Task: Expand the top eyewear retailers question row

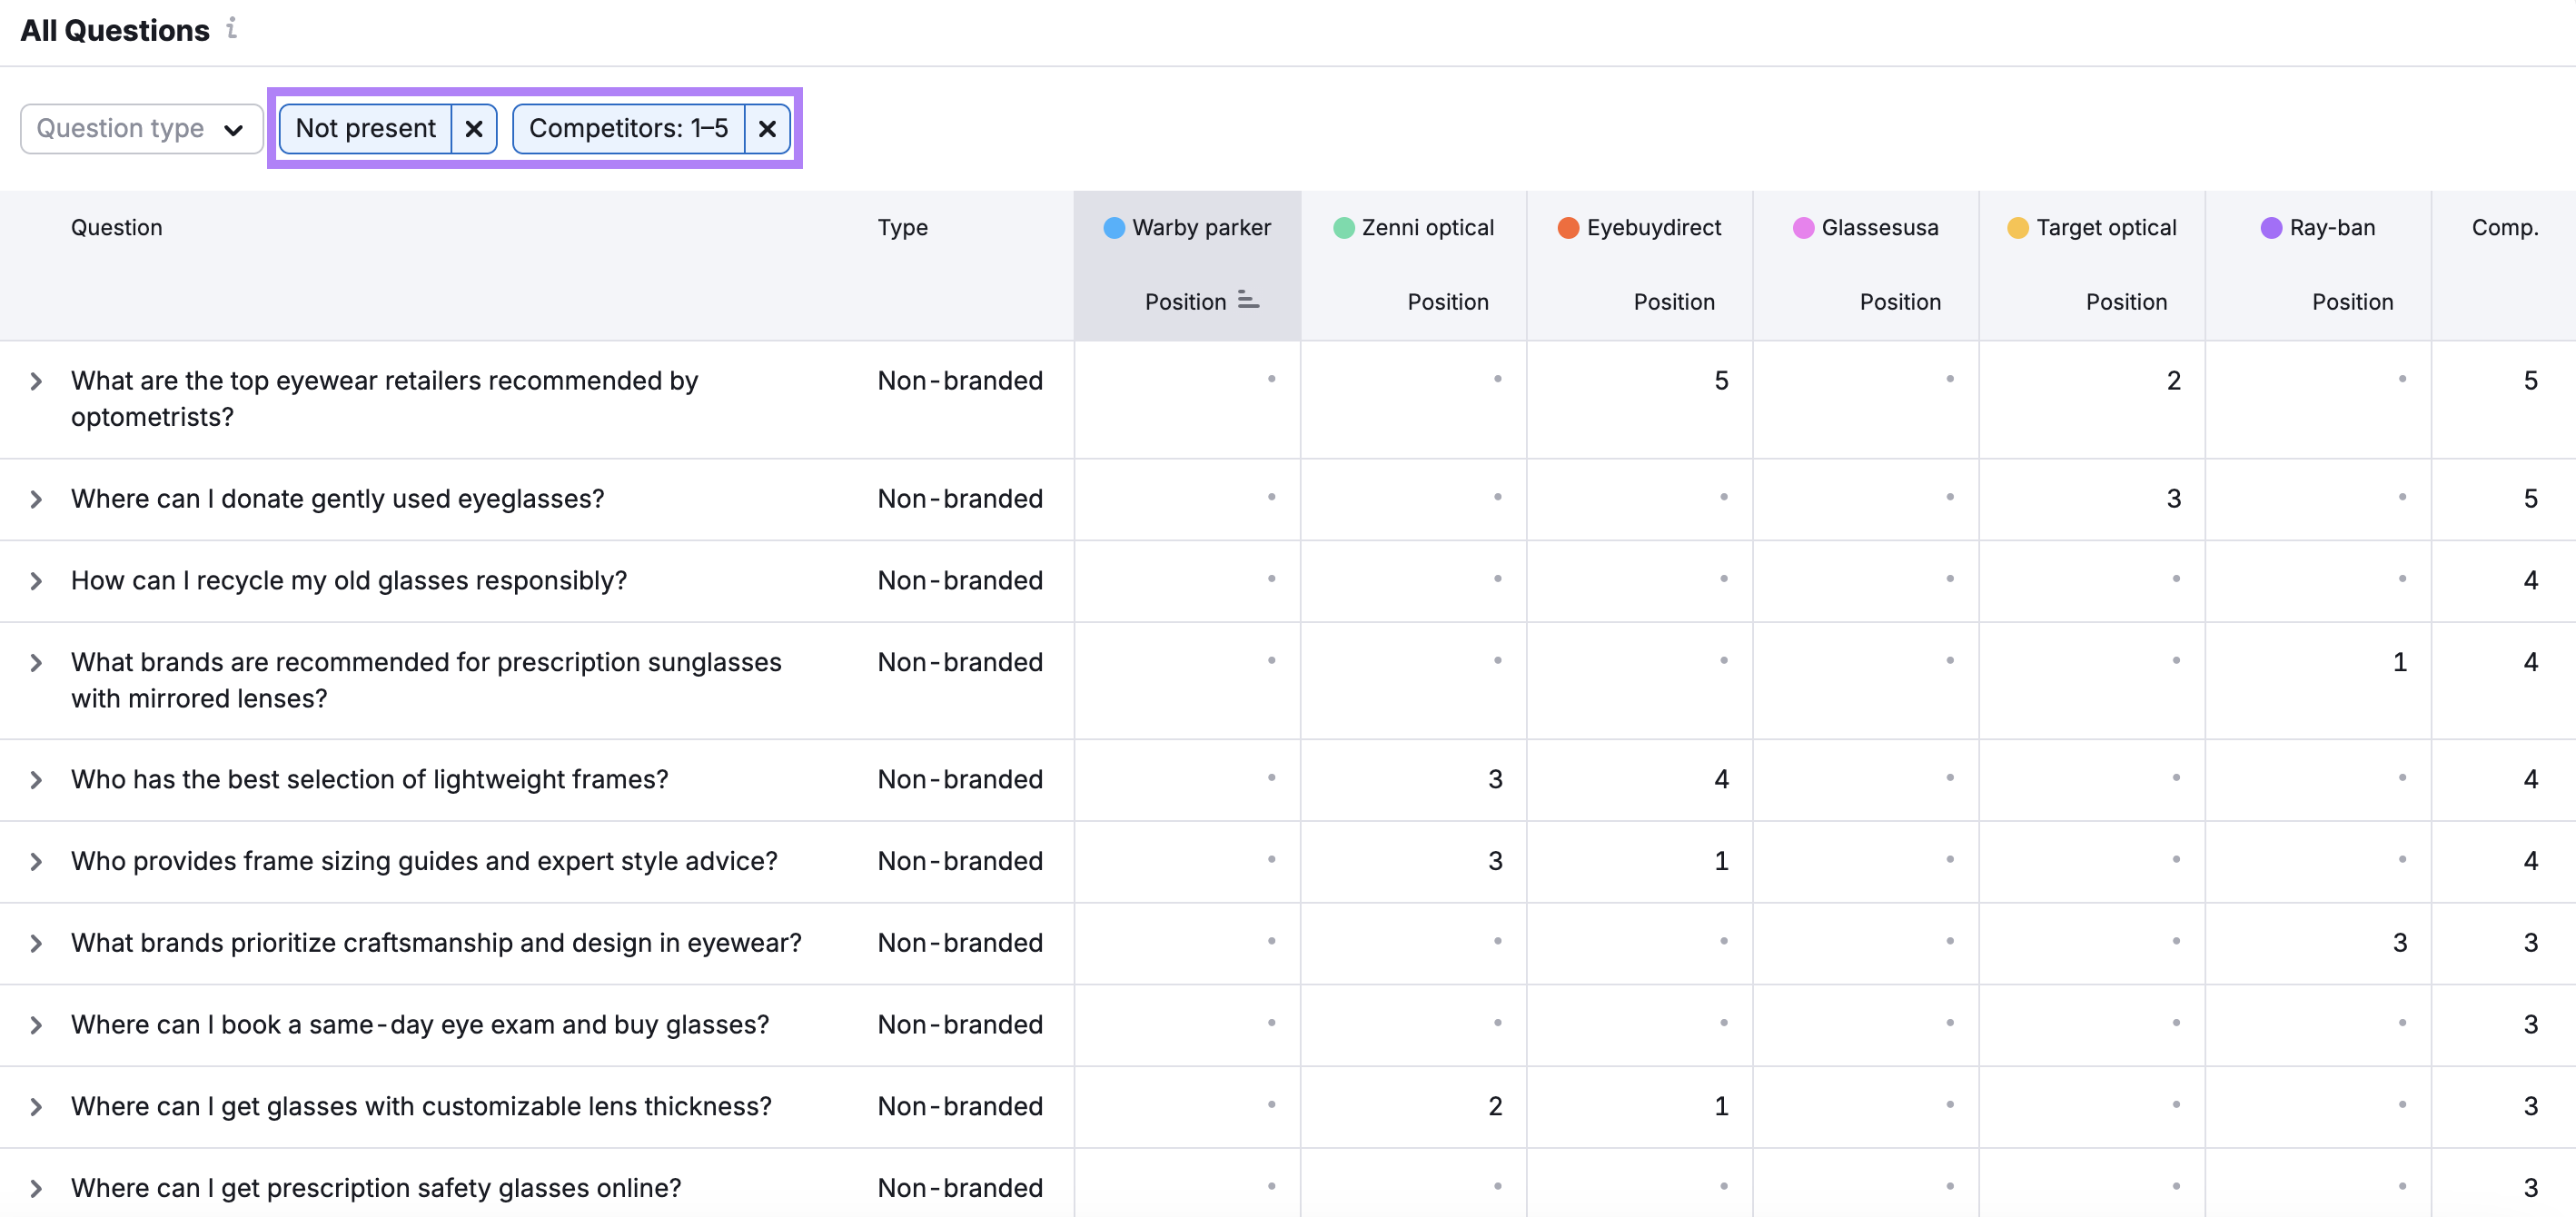Action: tap(36, 381)
